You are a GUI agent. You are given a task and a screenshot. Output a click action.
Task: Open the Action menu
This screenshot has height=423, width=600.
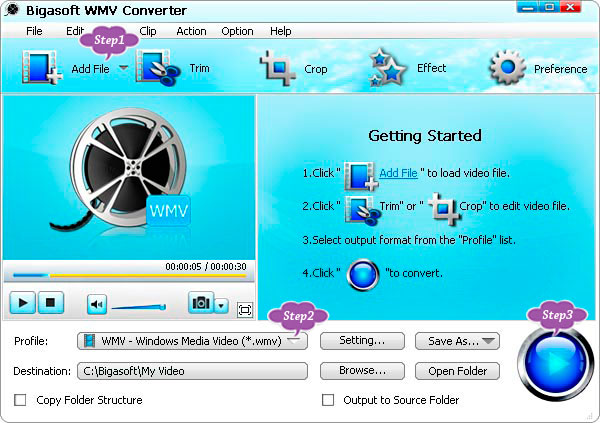pyautogui.click(x=191, y=31)
